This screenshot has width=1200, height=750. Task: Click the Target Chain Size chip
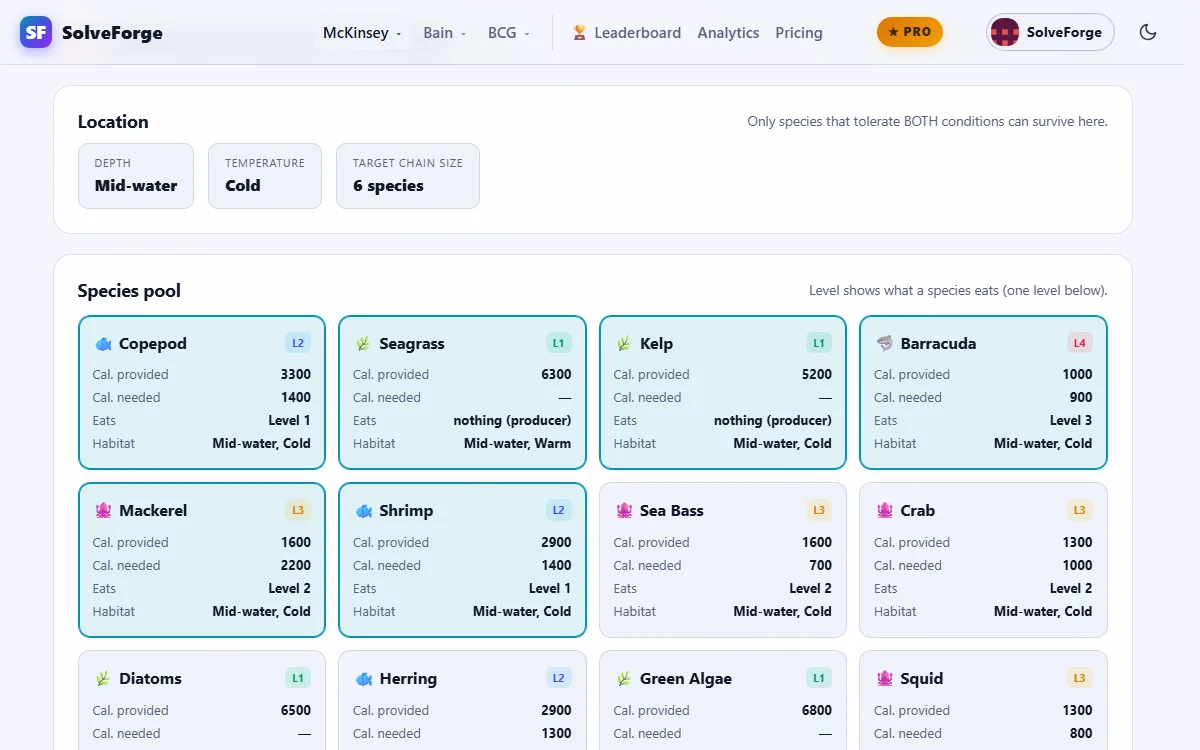408,176
